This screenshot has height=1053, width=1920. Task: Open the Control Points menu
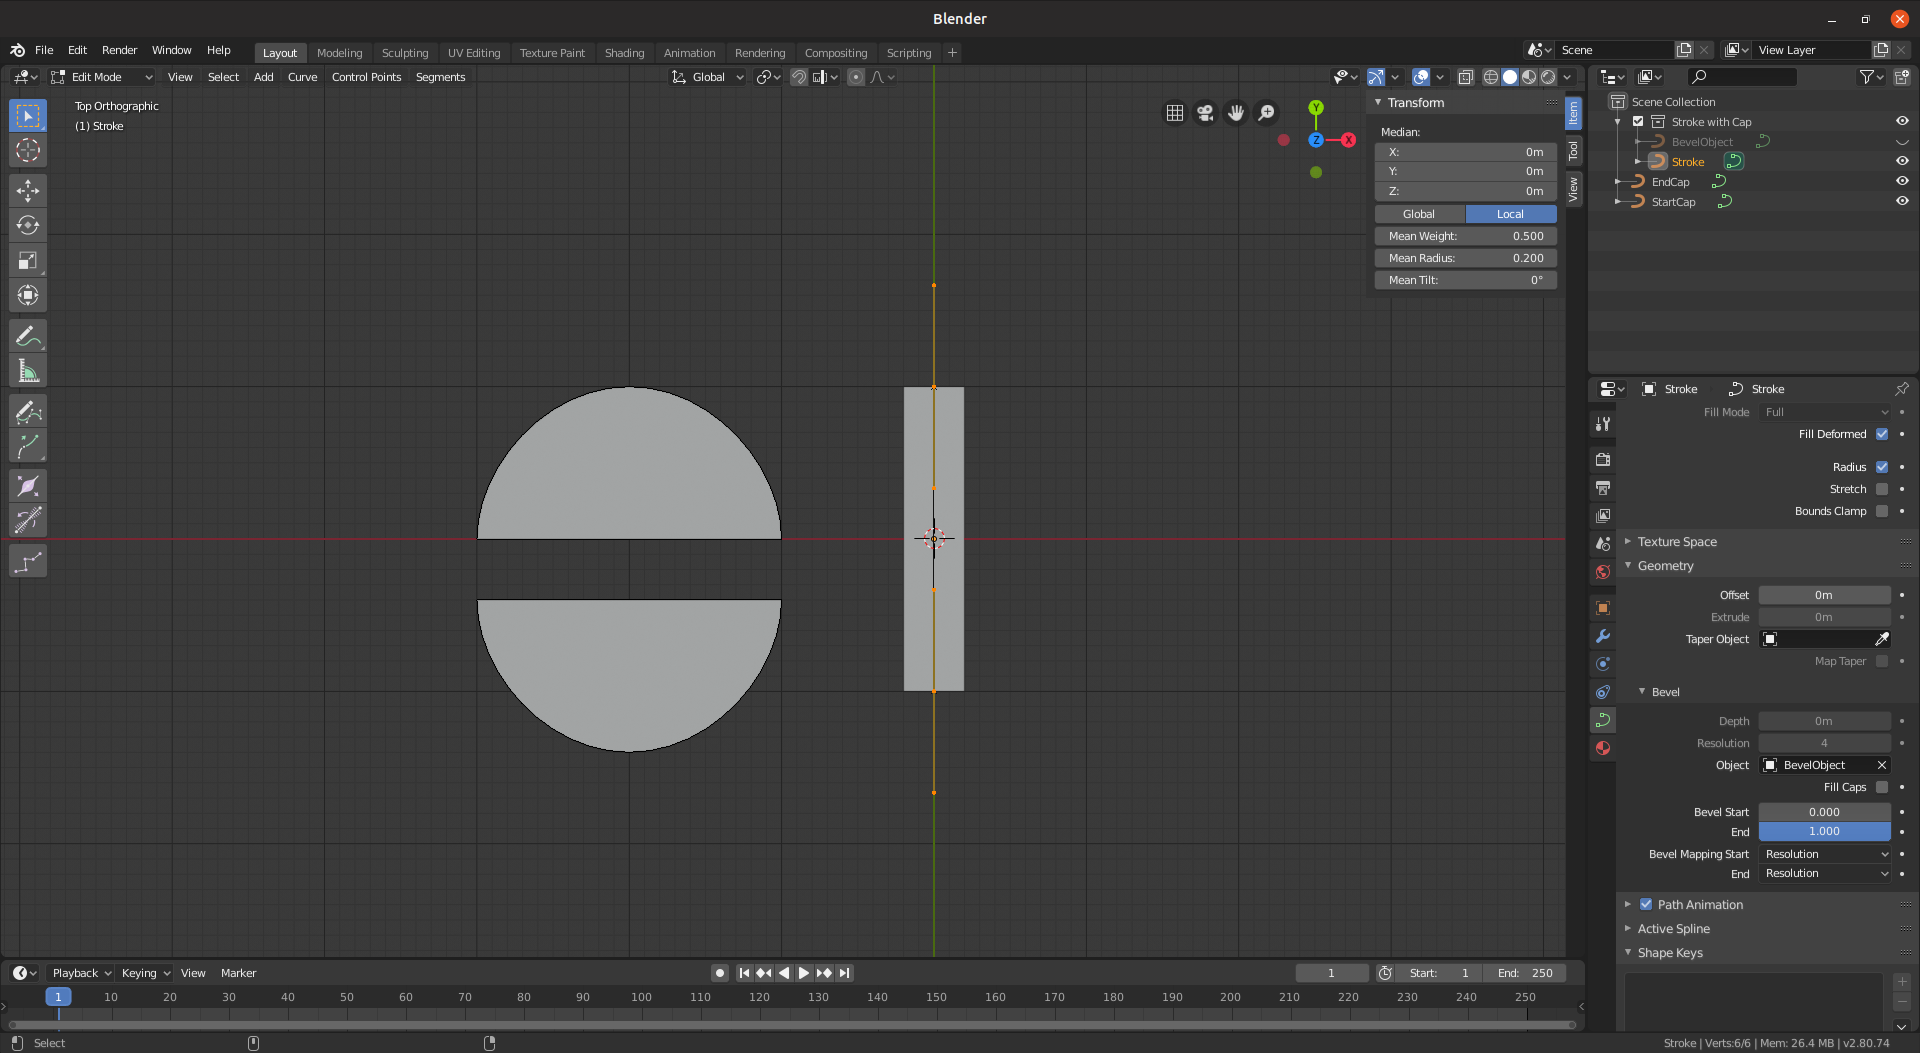[366, 77]
